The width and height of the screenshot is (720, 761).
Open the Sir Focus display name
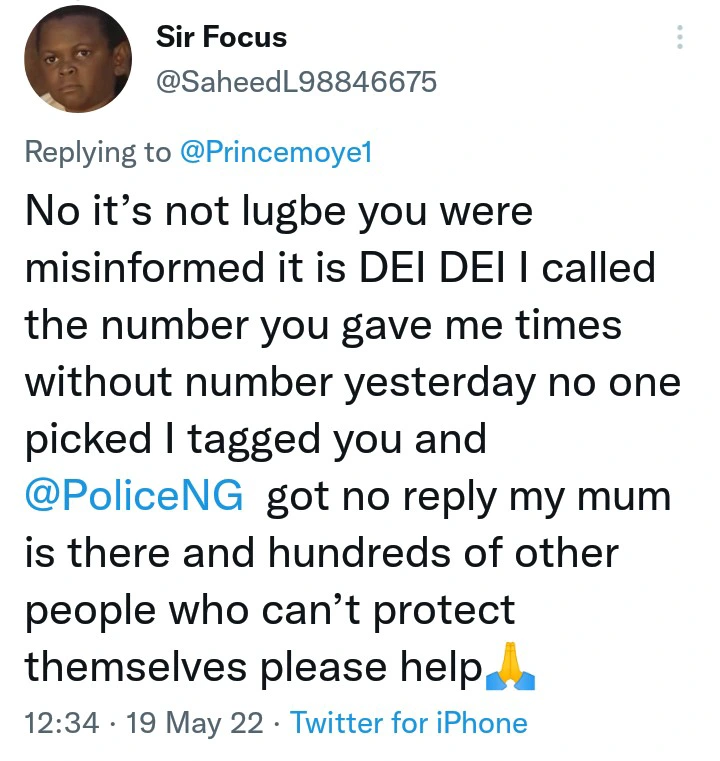point(221,38)
